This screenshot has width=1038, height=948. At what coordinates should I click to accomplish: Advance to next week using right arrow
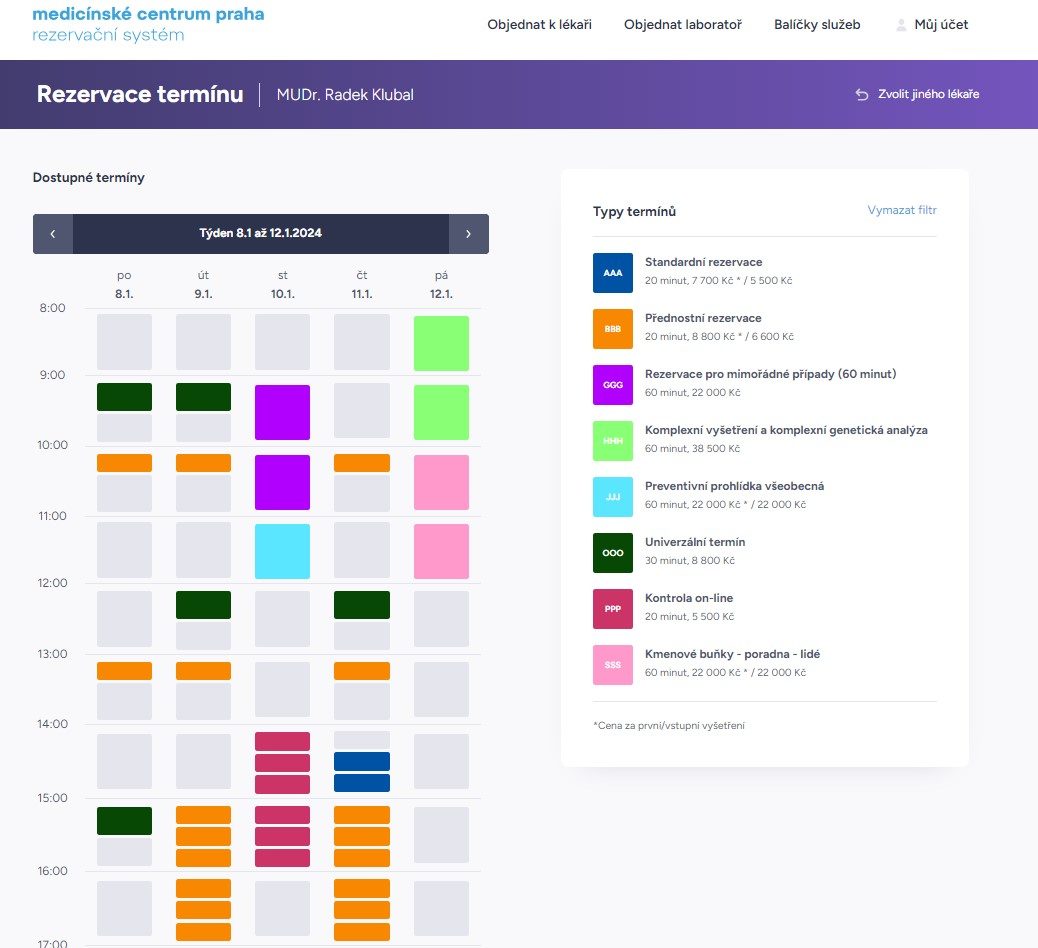[468, 234]
